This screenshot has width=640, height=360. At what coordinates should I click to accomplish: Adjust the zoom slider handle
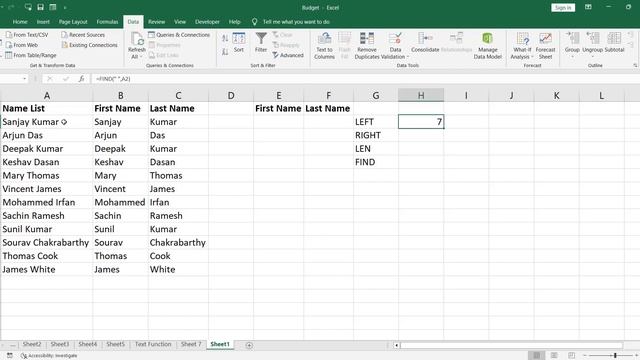(x=615, y=356)
